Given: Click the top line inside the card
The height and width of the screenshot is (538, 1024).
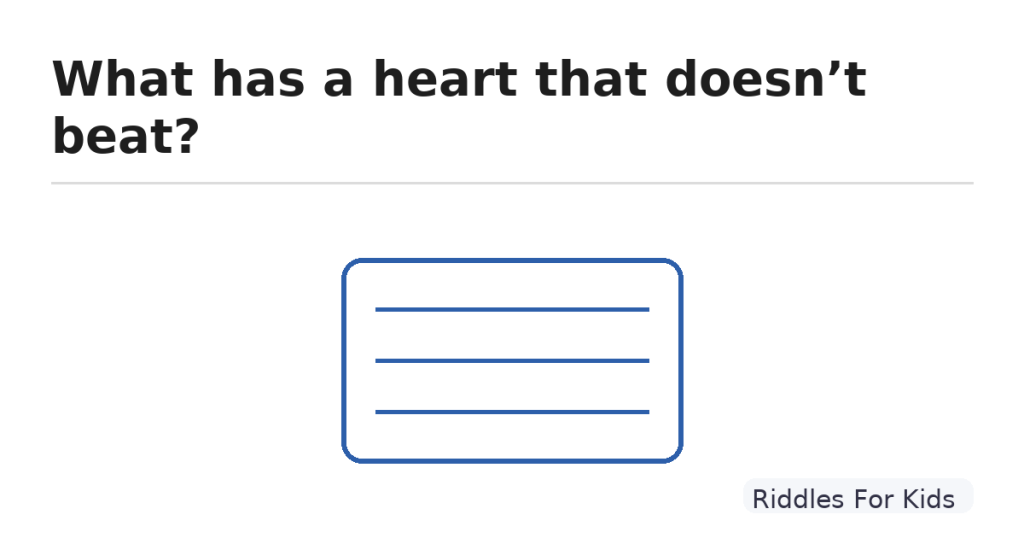Looking at the screenshot, I should [512, 310].
